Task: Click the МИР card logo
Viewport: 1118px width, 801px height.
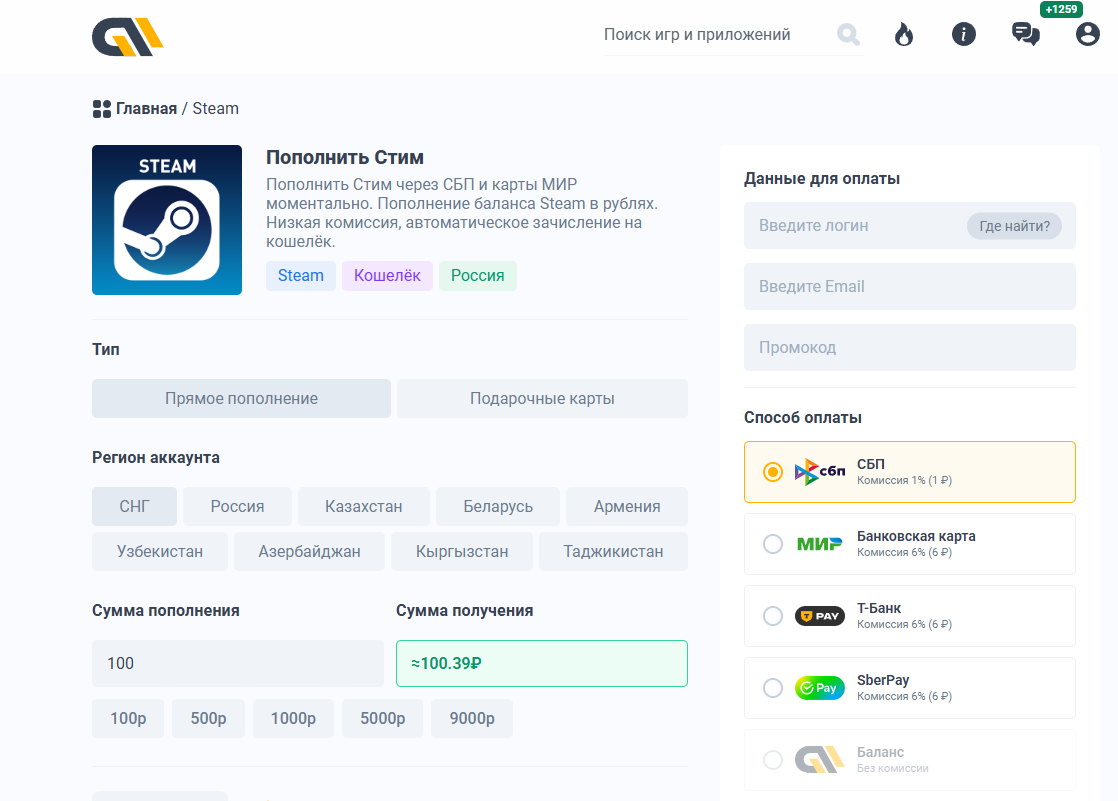Action: [x=820, y=544]
